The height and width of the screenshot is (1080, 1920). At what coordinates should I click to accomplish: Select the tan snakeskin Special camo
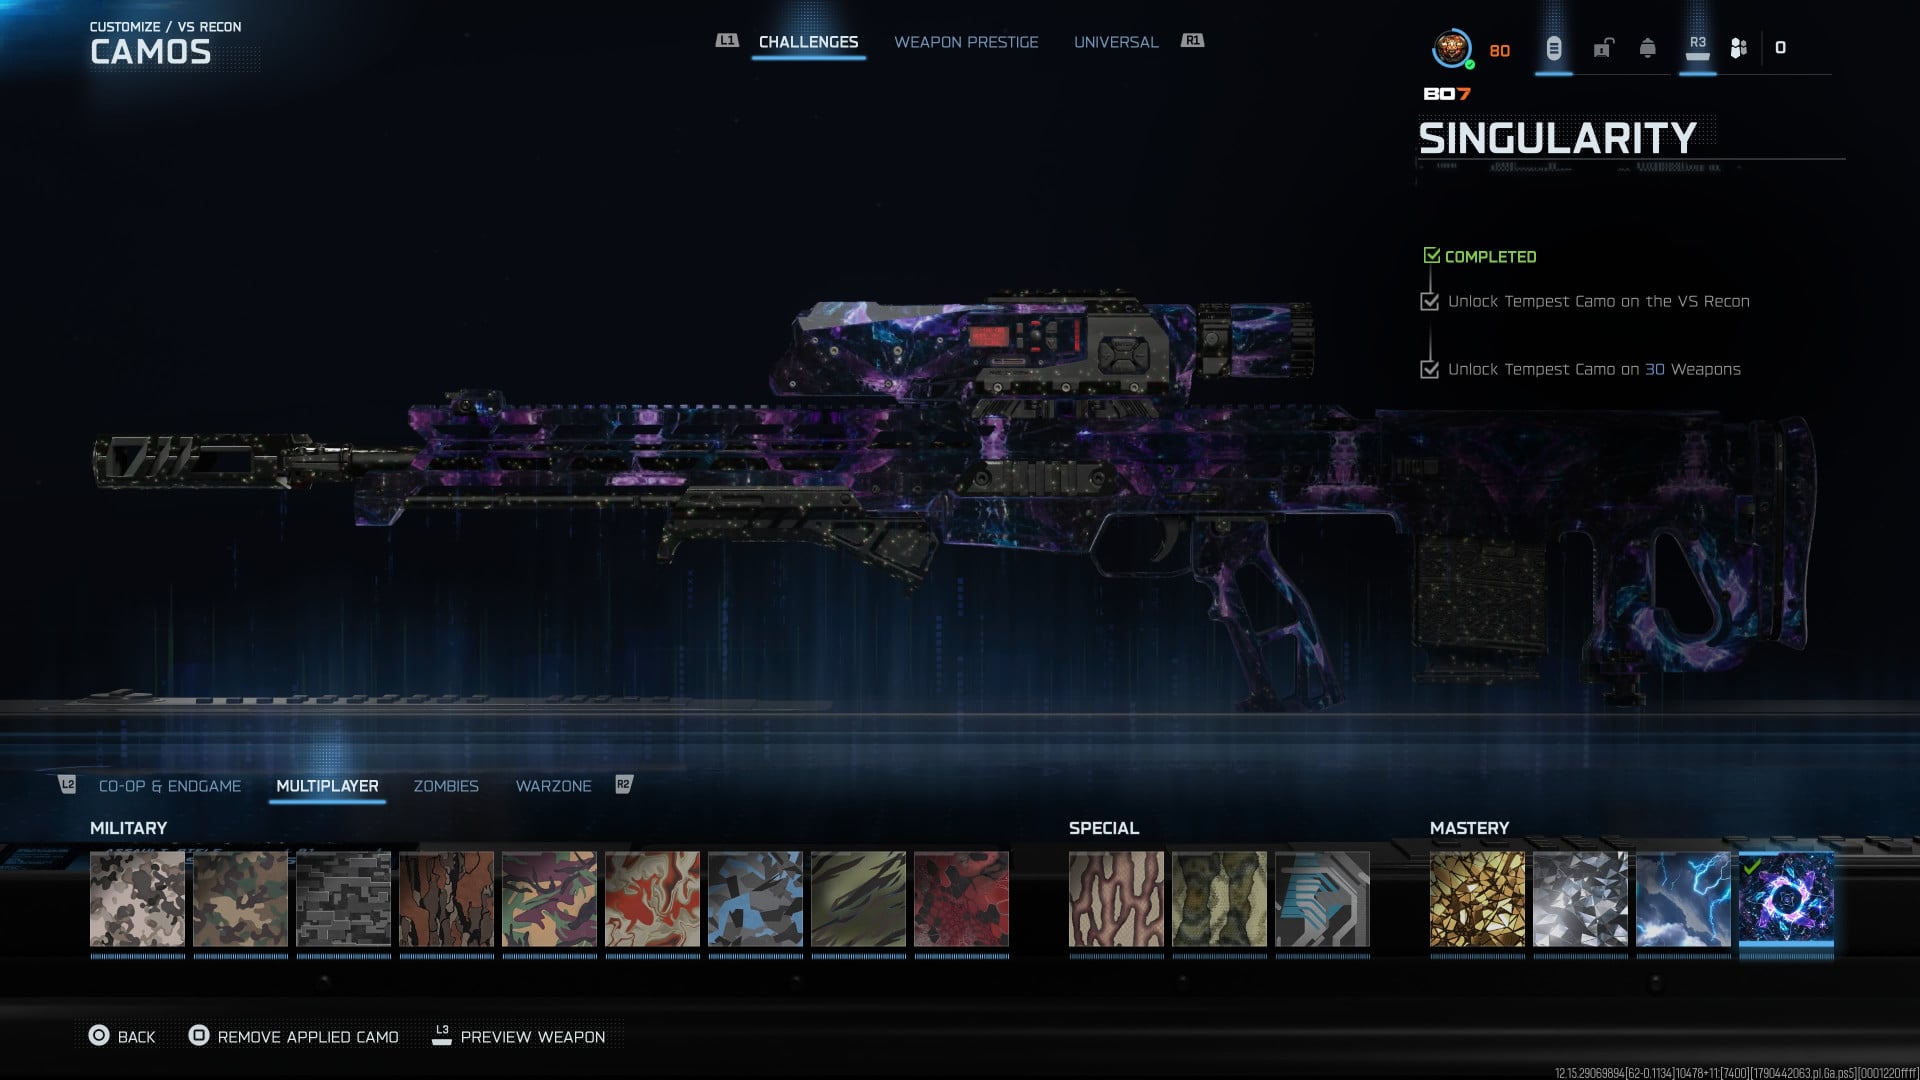(x=1219, y=899)
